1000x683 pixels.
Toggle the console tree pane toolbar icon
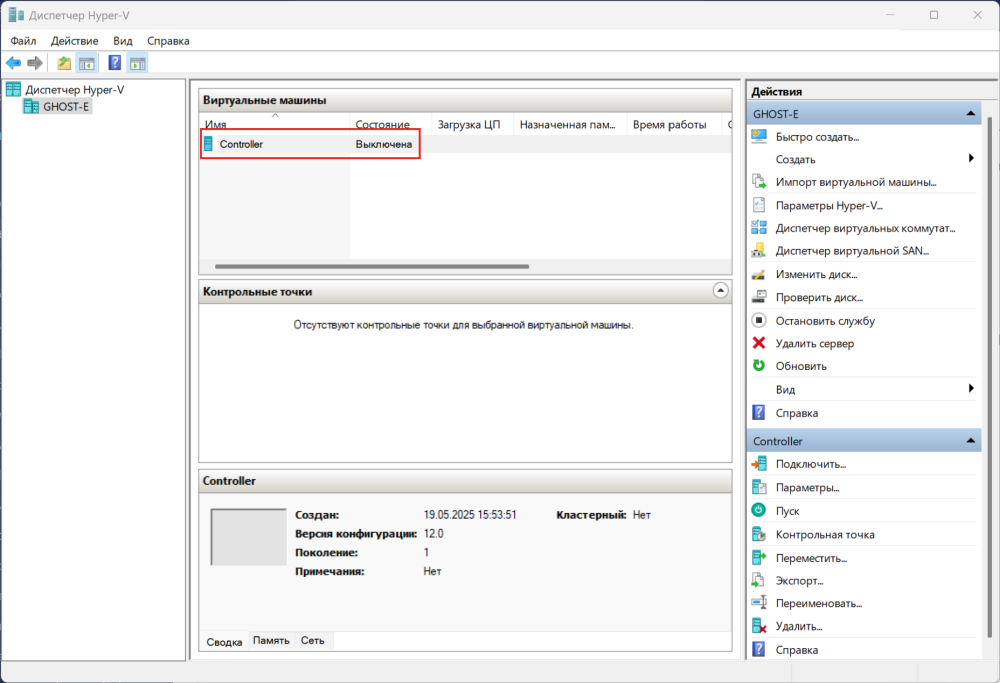pos(87,63)
